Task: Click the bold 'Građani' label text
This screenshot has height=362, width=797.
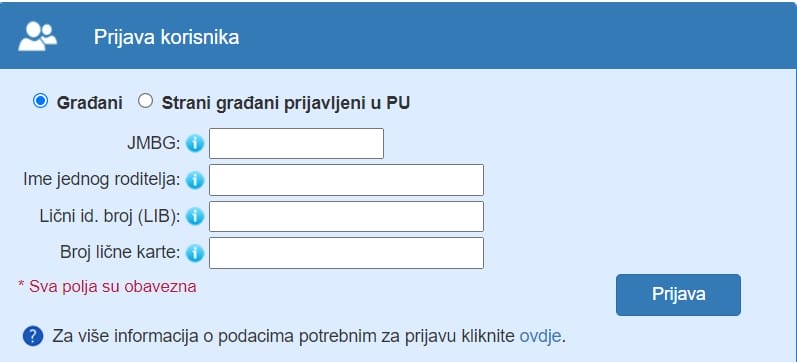Action: coord(89,103)
